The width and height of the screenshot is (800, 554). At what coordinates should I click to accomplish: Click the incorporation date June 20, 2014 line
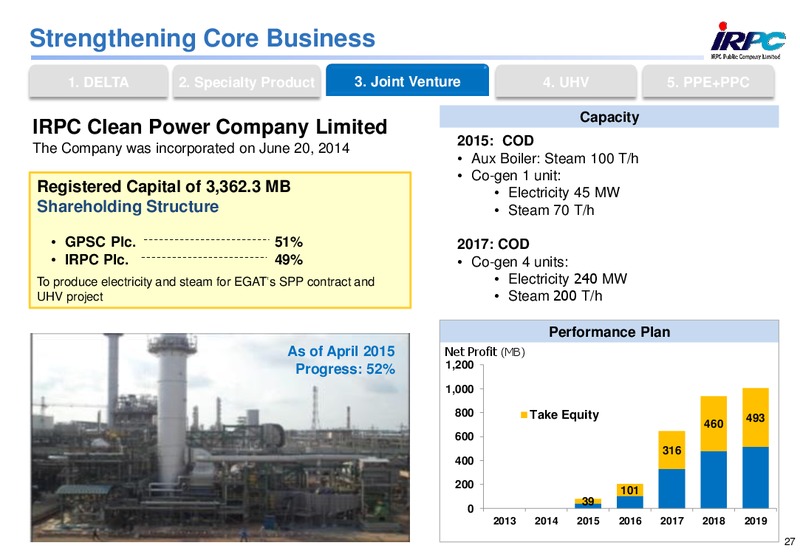click(x=191, y=148)
